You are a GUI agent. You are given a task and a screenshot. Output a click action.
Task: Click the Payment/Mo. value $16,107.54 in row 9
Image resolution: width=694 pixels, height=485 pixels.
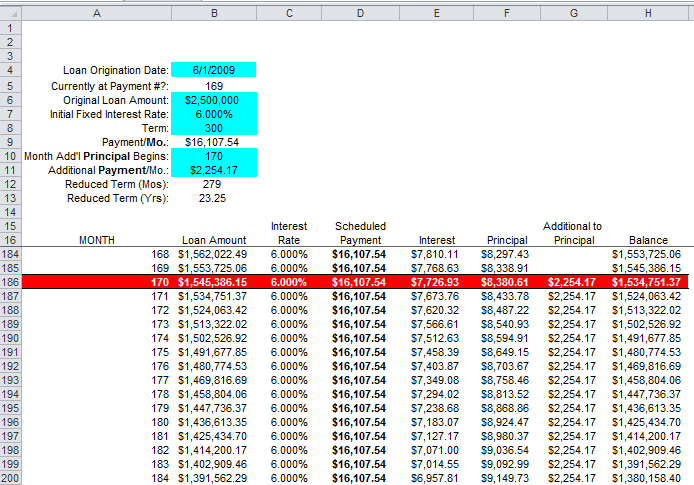coord(212,142)
